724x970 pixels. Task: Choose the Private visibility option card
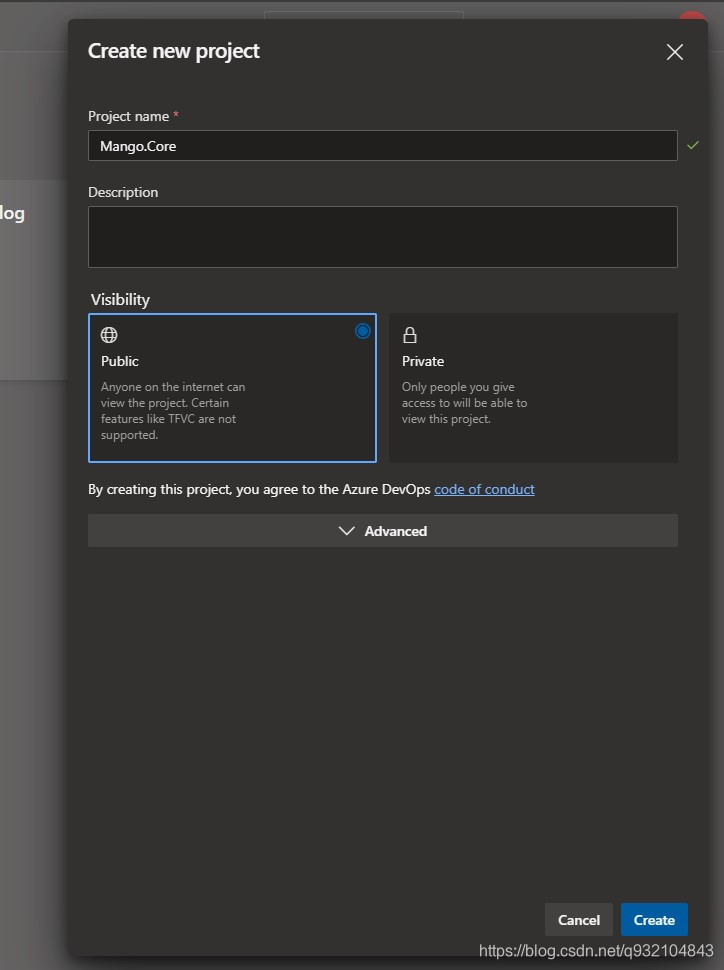tap(533, 388)
